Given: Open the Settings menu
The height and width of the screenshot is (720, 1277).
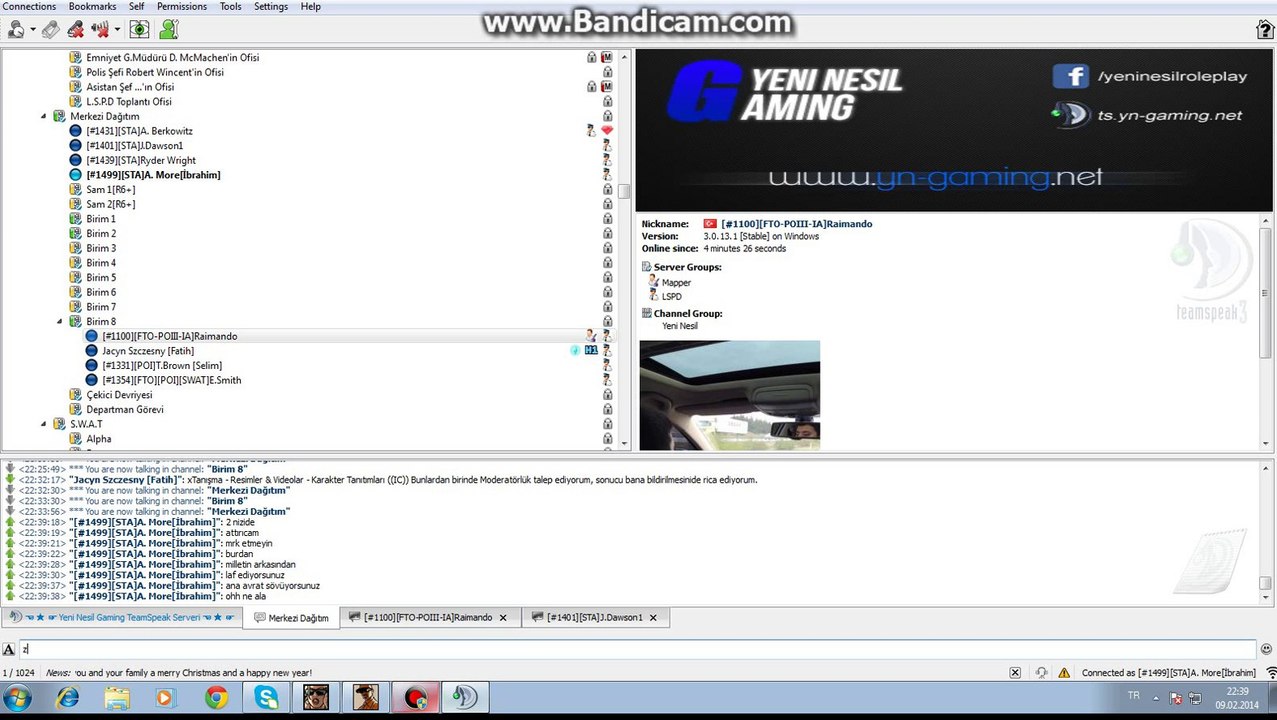Looking at the screenshot, I should pyautogui.click(x=271, y=6).
